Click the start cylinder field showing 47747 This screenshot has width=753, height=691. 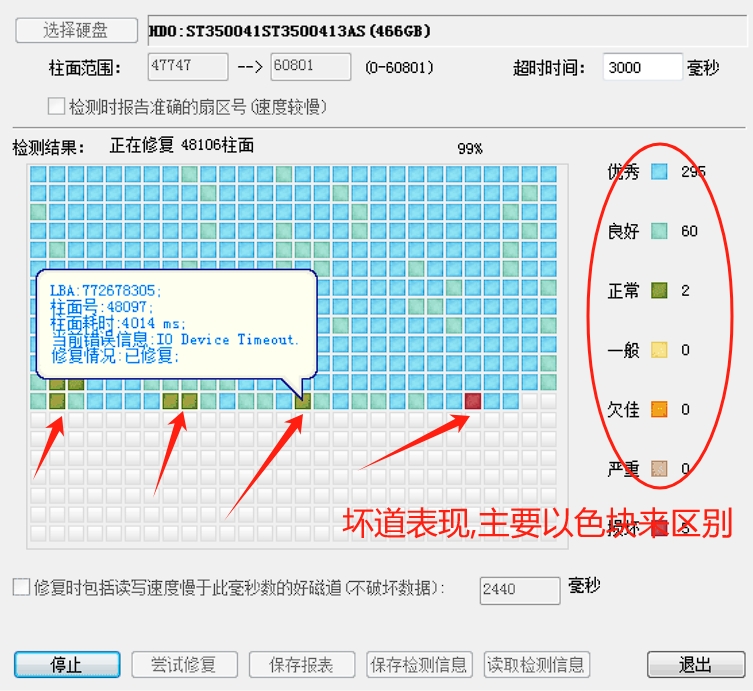point(188,67)
